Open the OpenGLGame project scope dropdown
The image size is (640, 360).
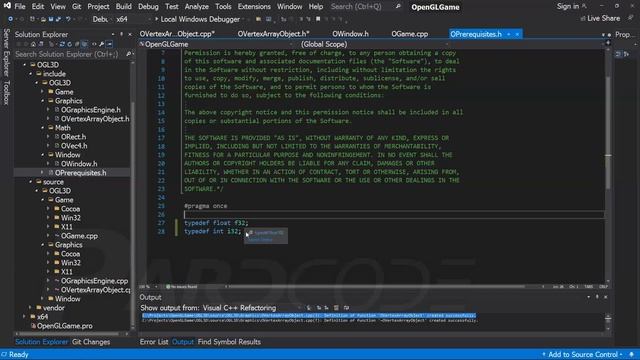[216, 44]
